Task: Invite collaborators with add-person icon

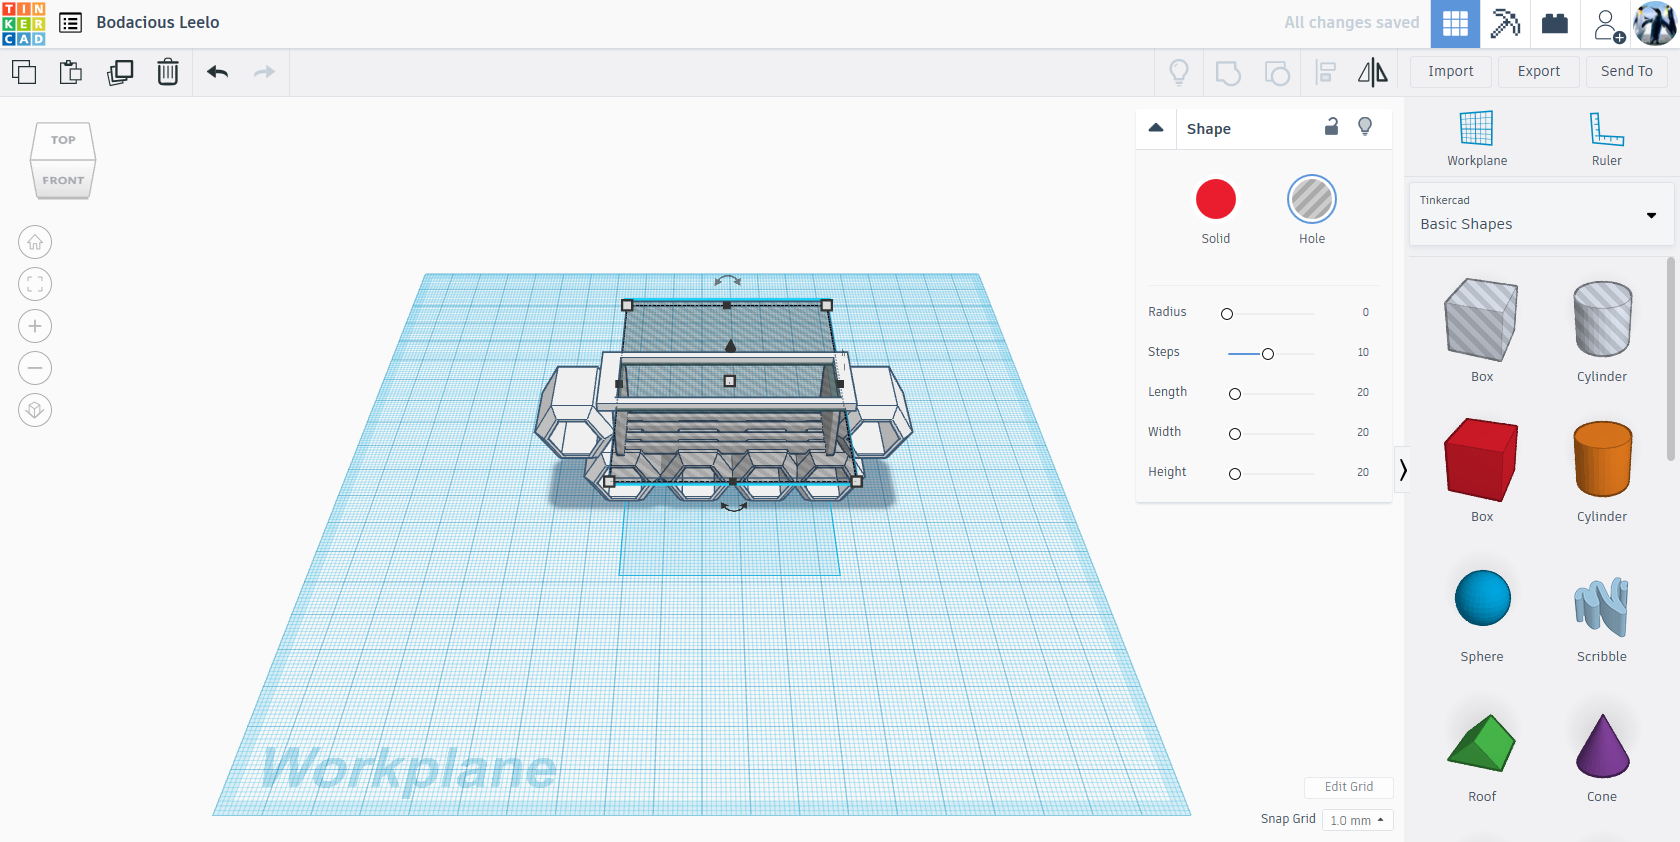Action: pos(1608,24)
